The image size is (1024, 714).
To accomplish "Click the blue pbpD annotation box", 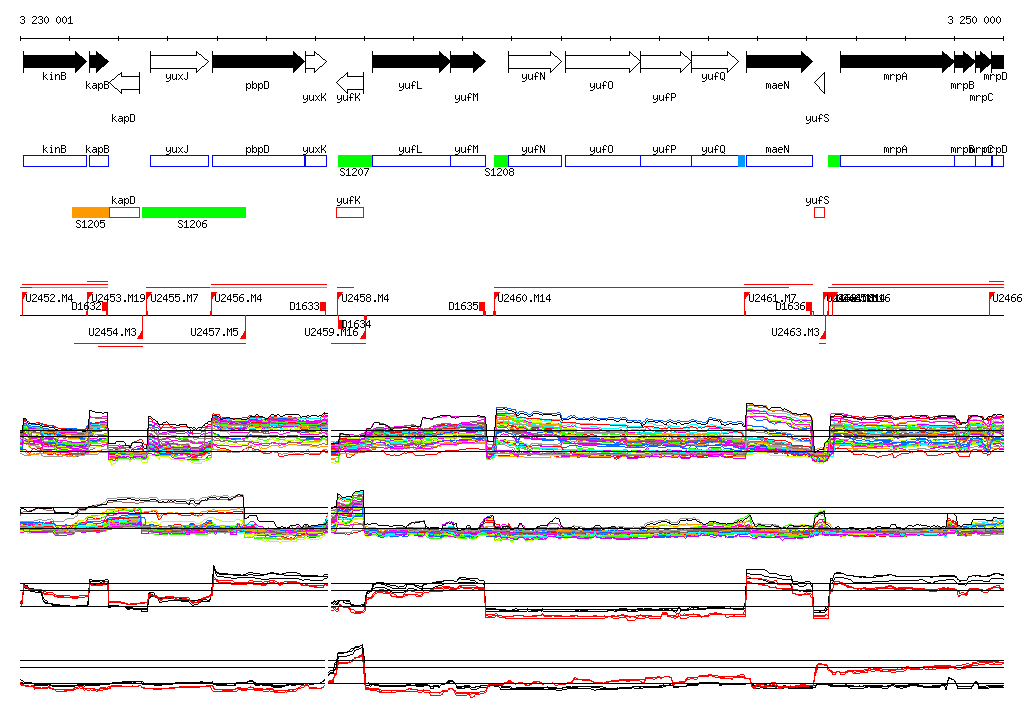I will 259,161.
